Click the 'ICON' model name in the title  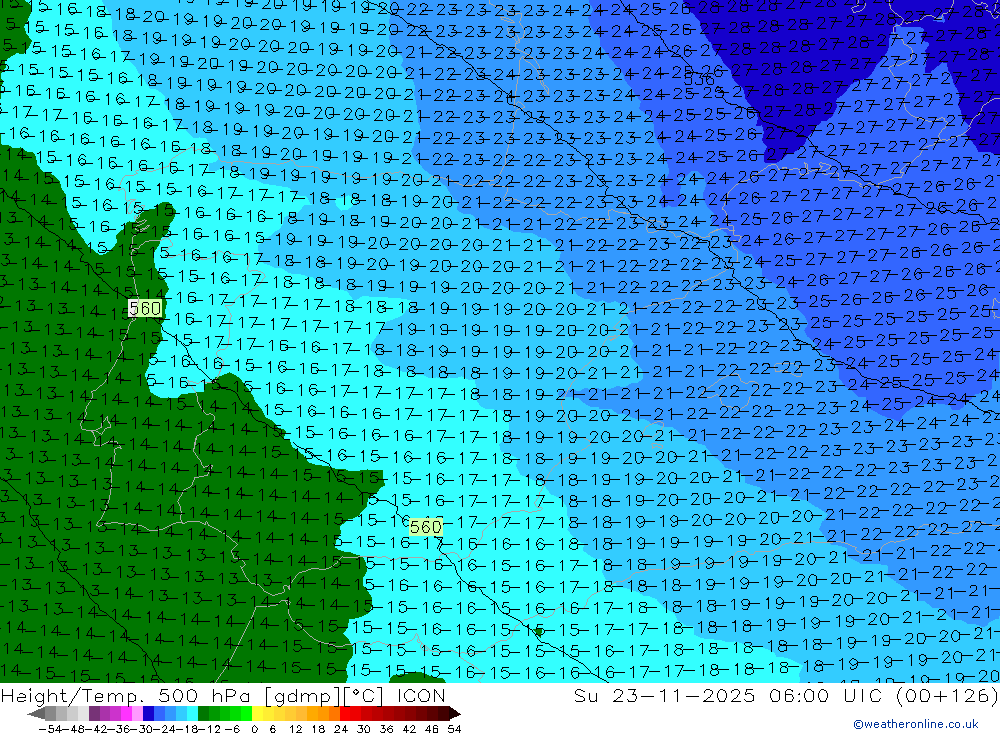pos(421,695)
